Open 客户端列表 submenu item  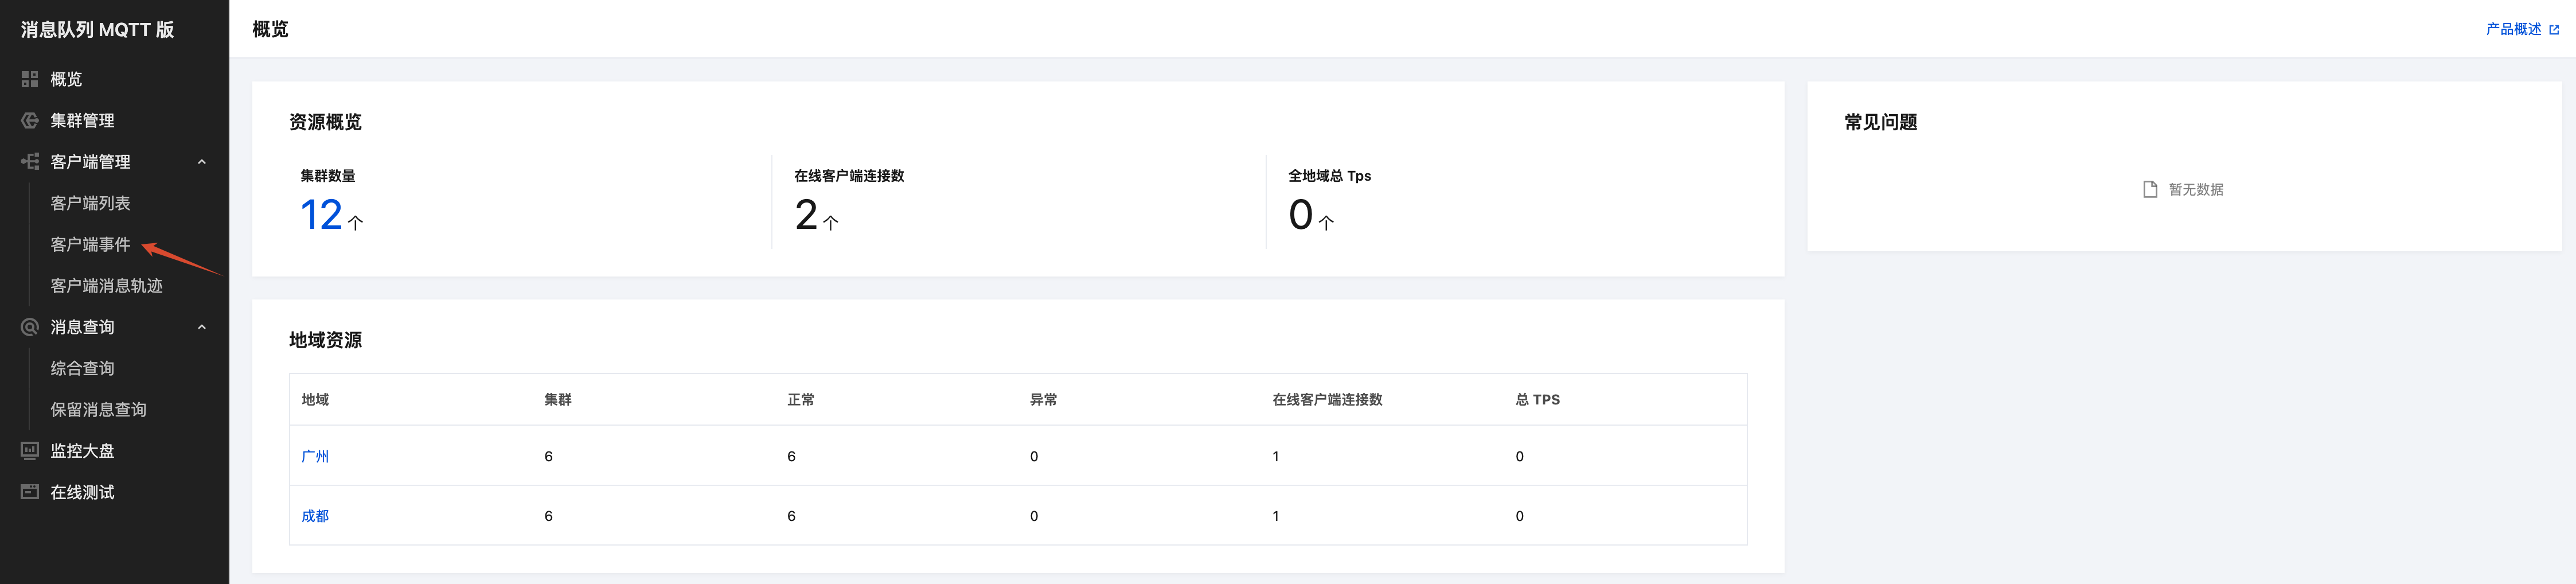click(x=91, y=203)
